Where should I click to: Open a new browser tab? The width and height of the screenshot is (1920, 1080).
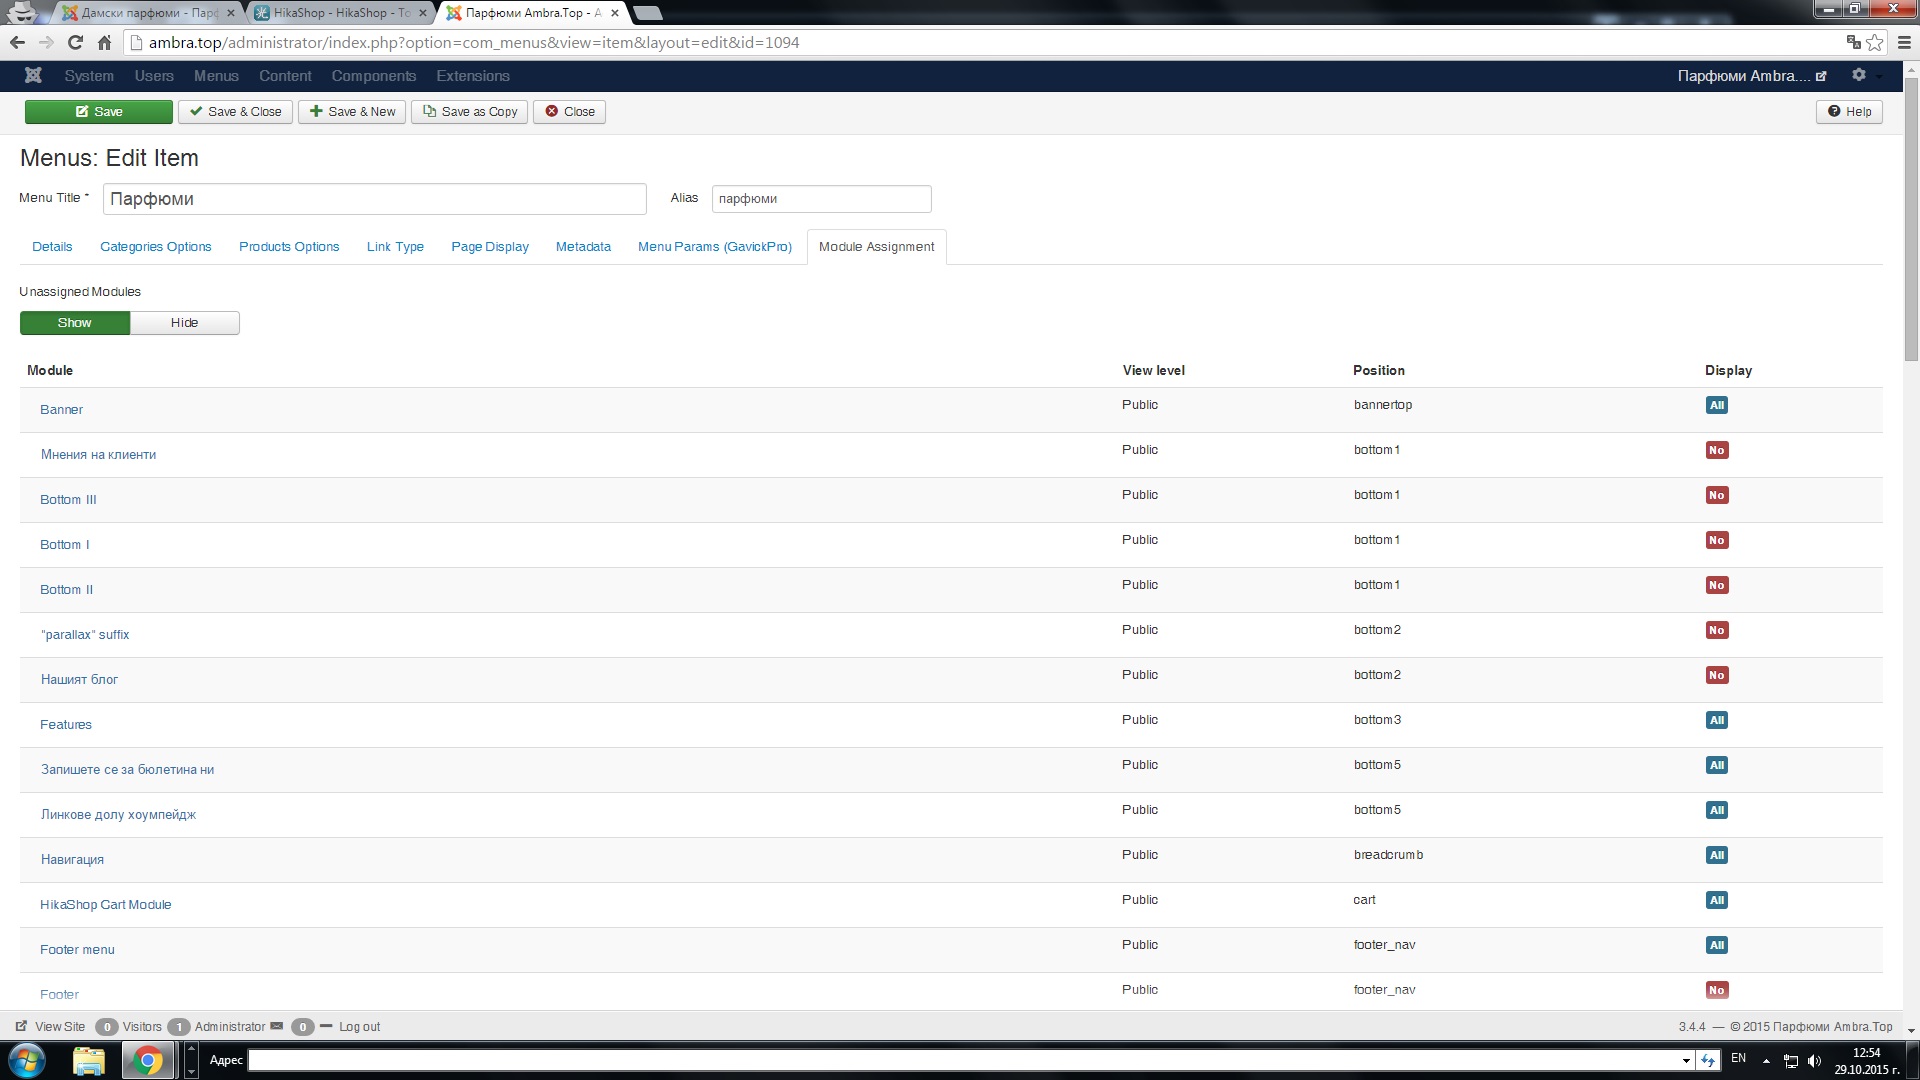point(648,13)
